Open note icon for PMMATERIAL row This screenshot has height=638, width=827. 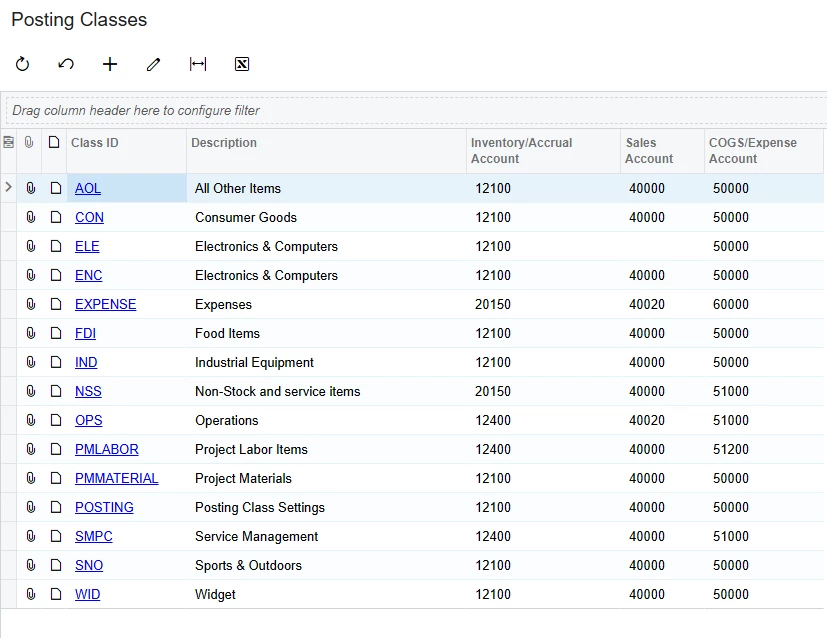pos(56,478)
